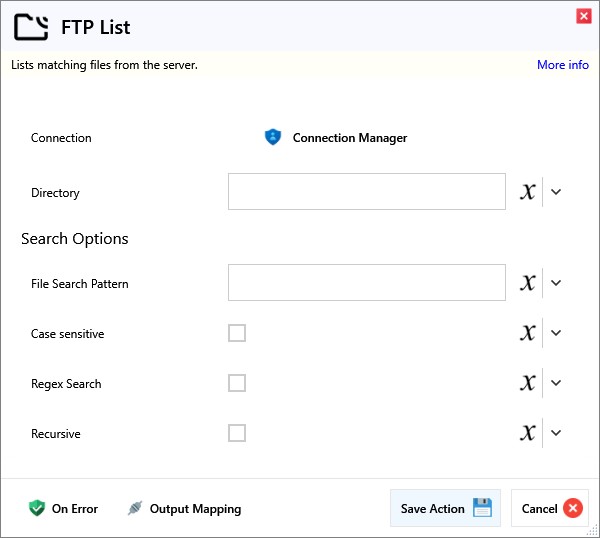Viewport: 600px width, 538px height.
Task: Click the variable icon beside Directory field
Action: click(x=528, y=192)
